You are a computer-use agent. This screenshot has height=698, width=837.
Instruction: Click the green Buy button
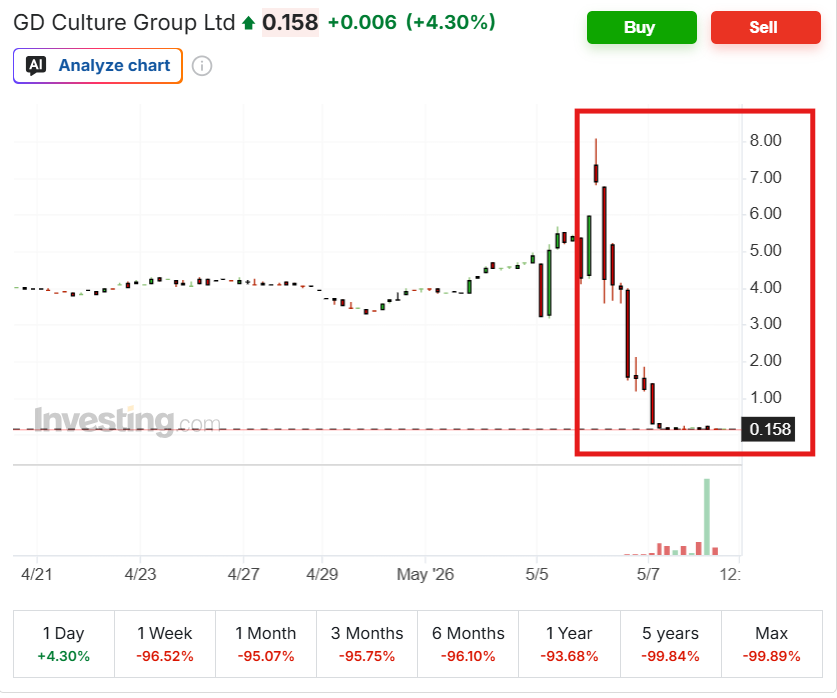pos(642,27)
